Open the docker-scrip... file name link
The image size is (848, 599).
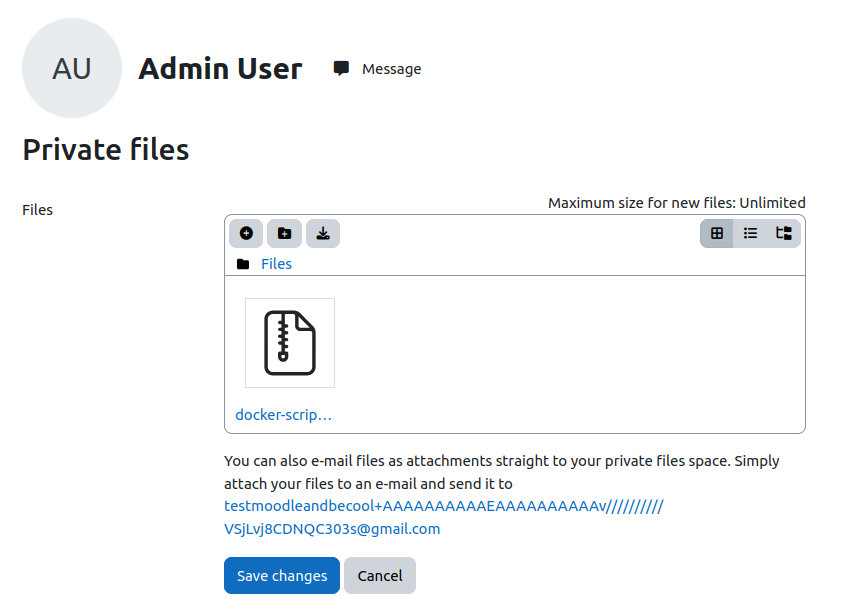coord(283,415)
